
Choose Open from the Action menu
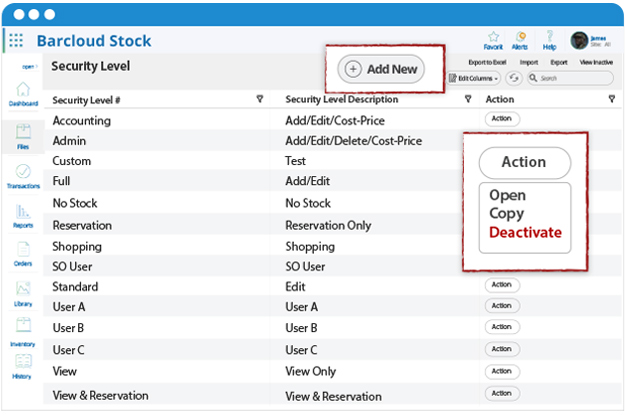pyautogui.click(x=507, y=195)
